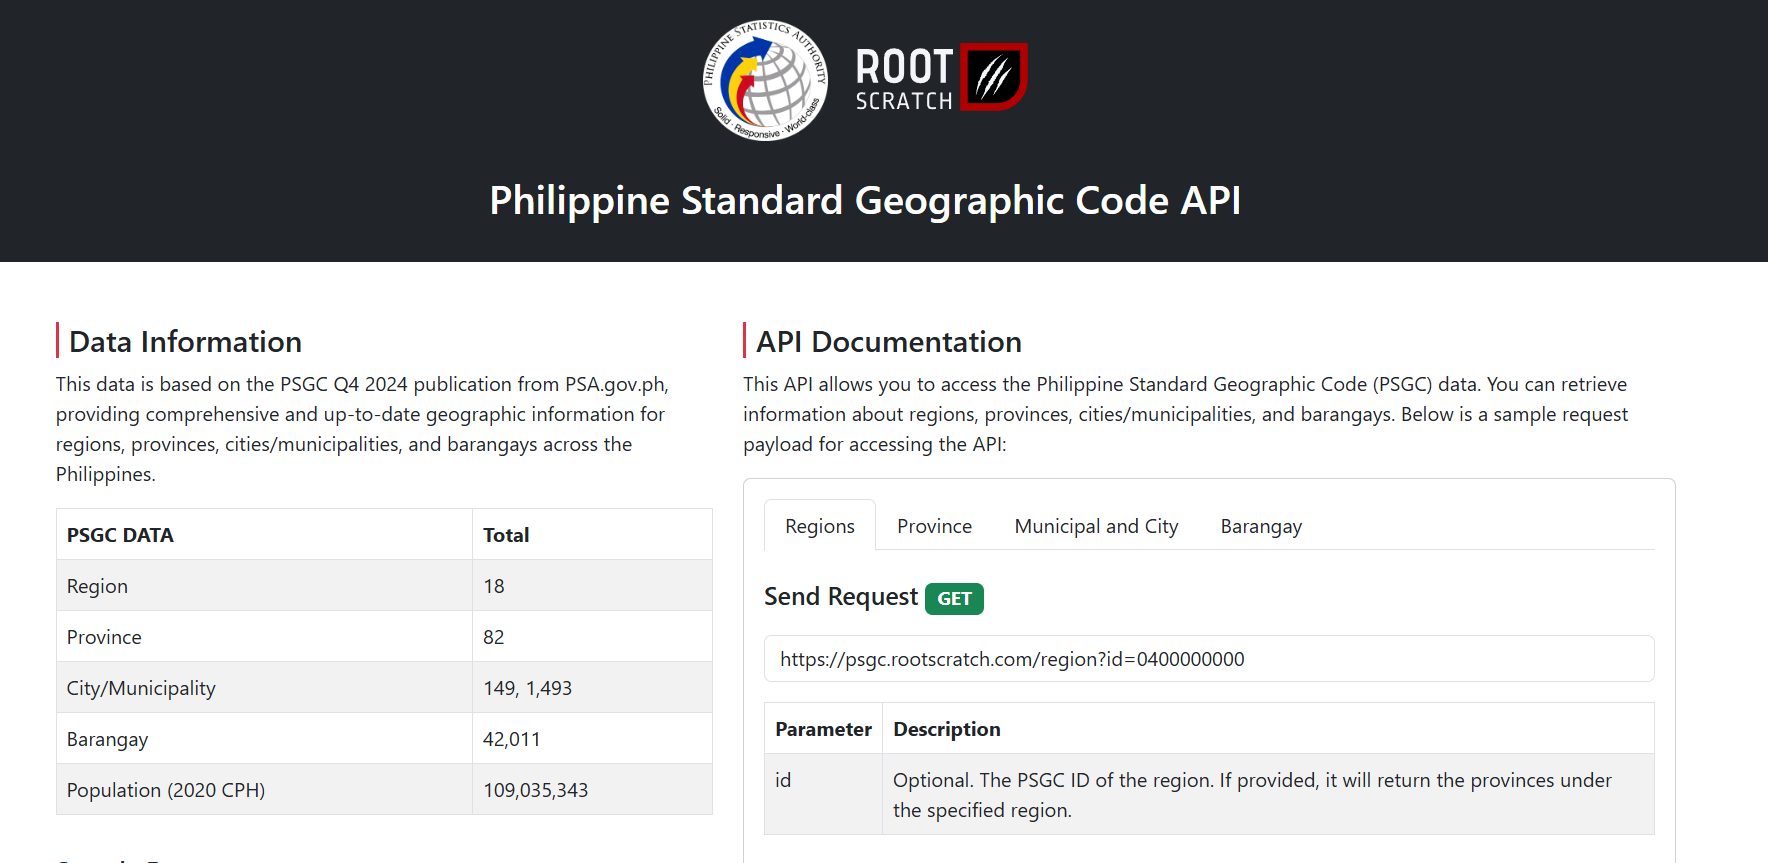Open the Regions tab
This screenshot has height=863, width=1768.
tap(819, 526)
